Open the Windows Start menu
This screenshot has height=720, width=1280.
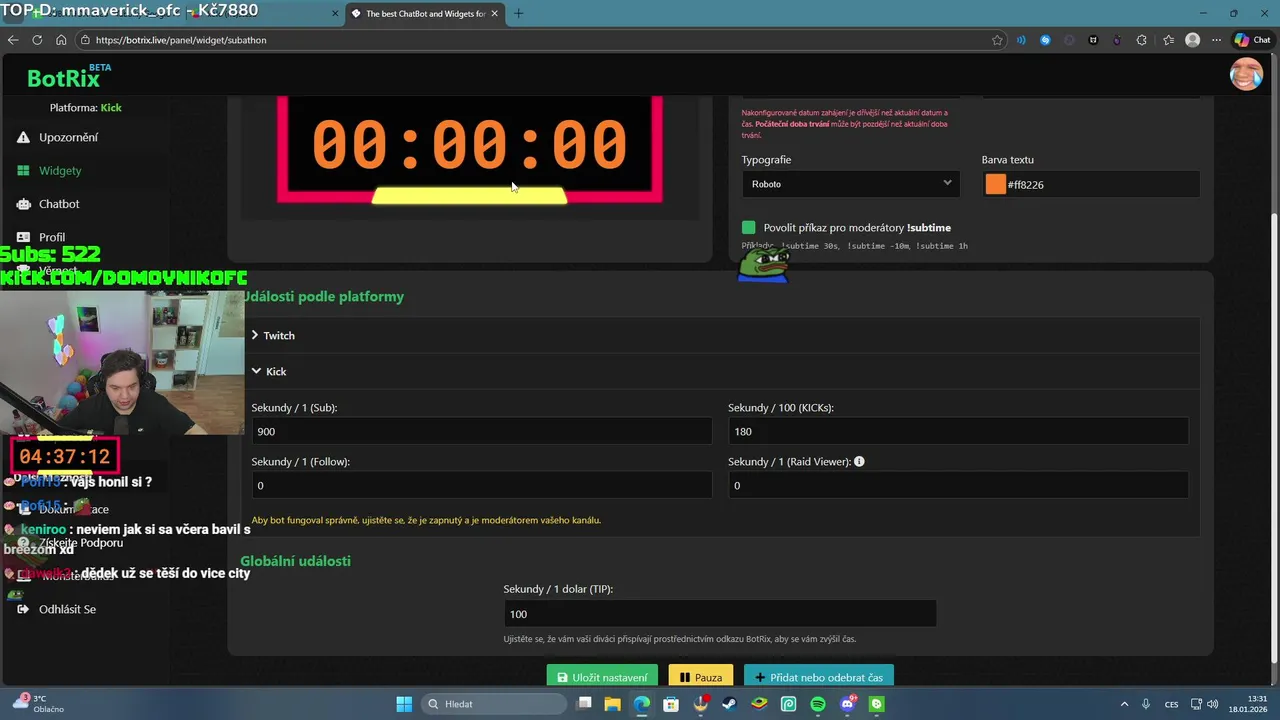(x=404, y=704)
